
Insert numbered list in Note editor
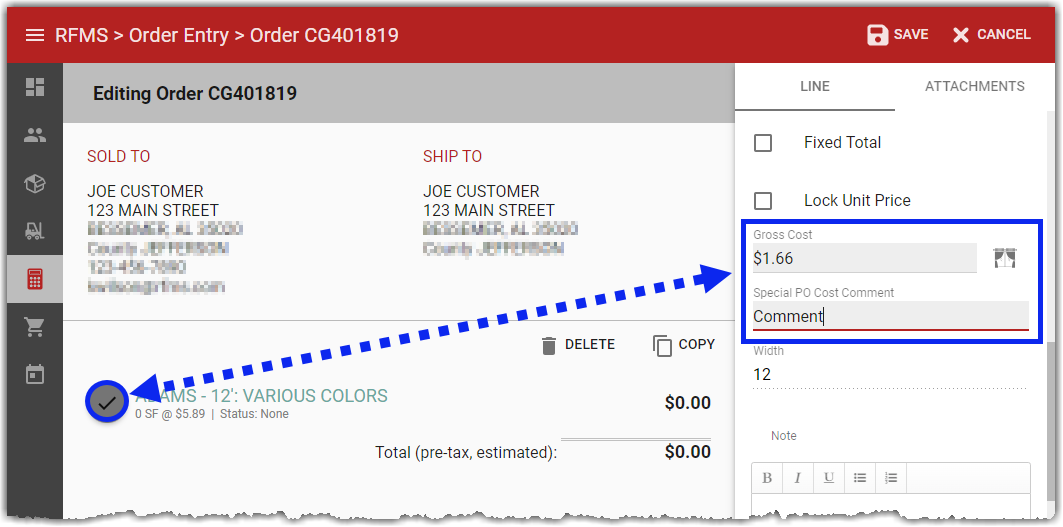click(x=891, y=478)
